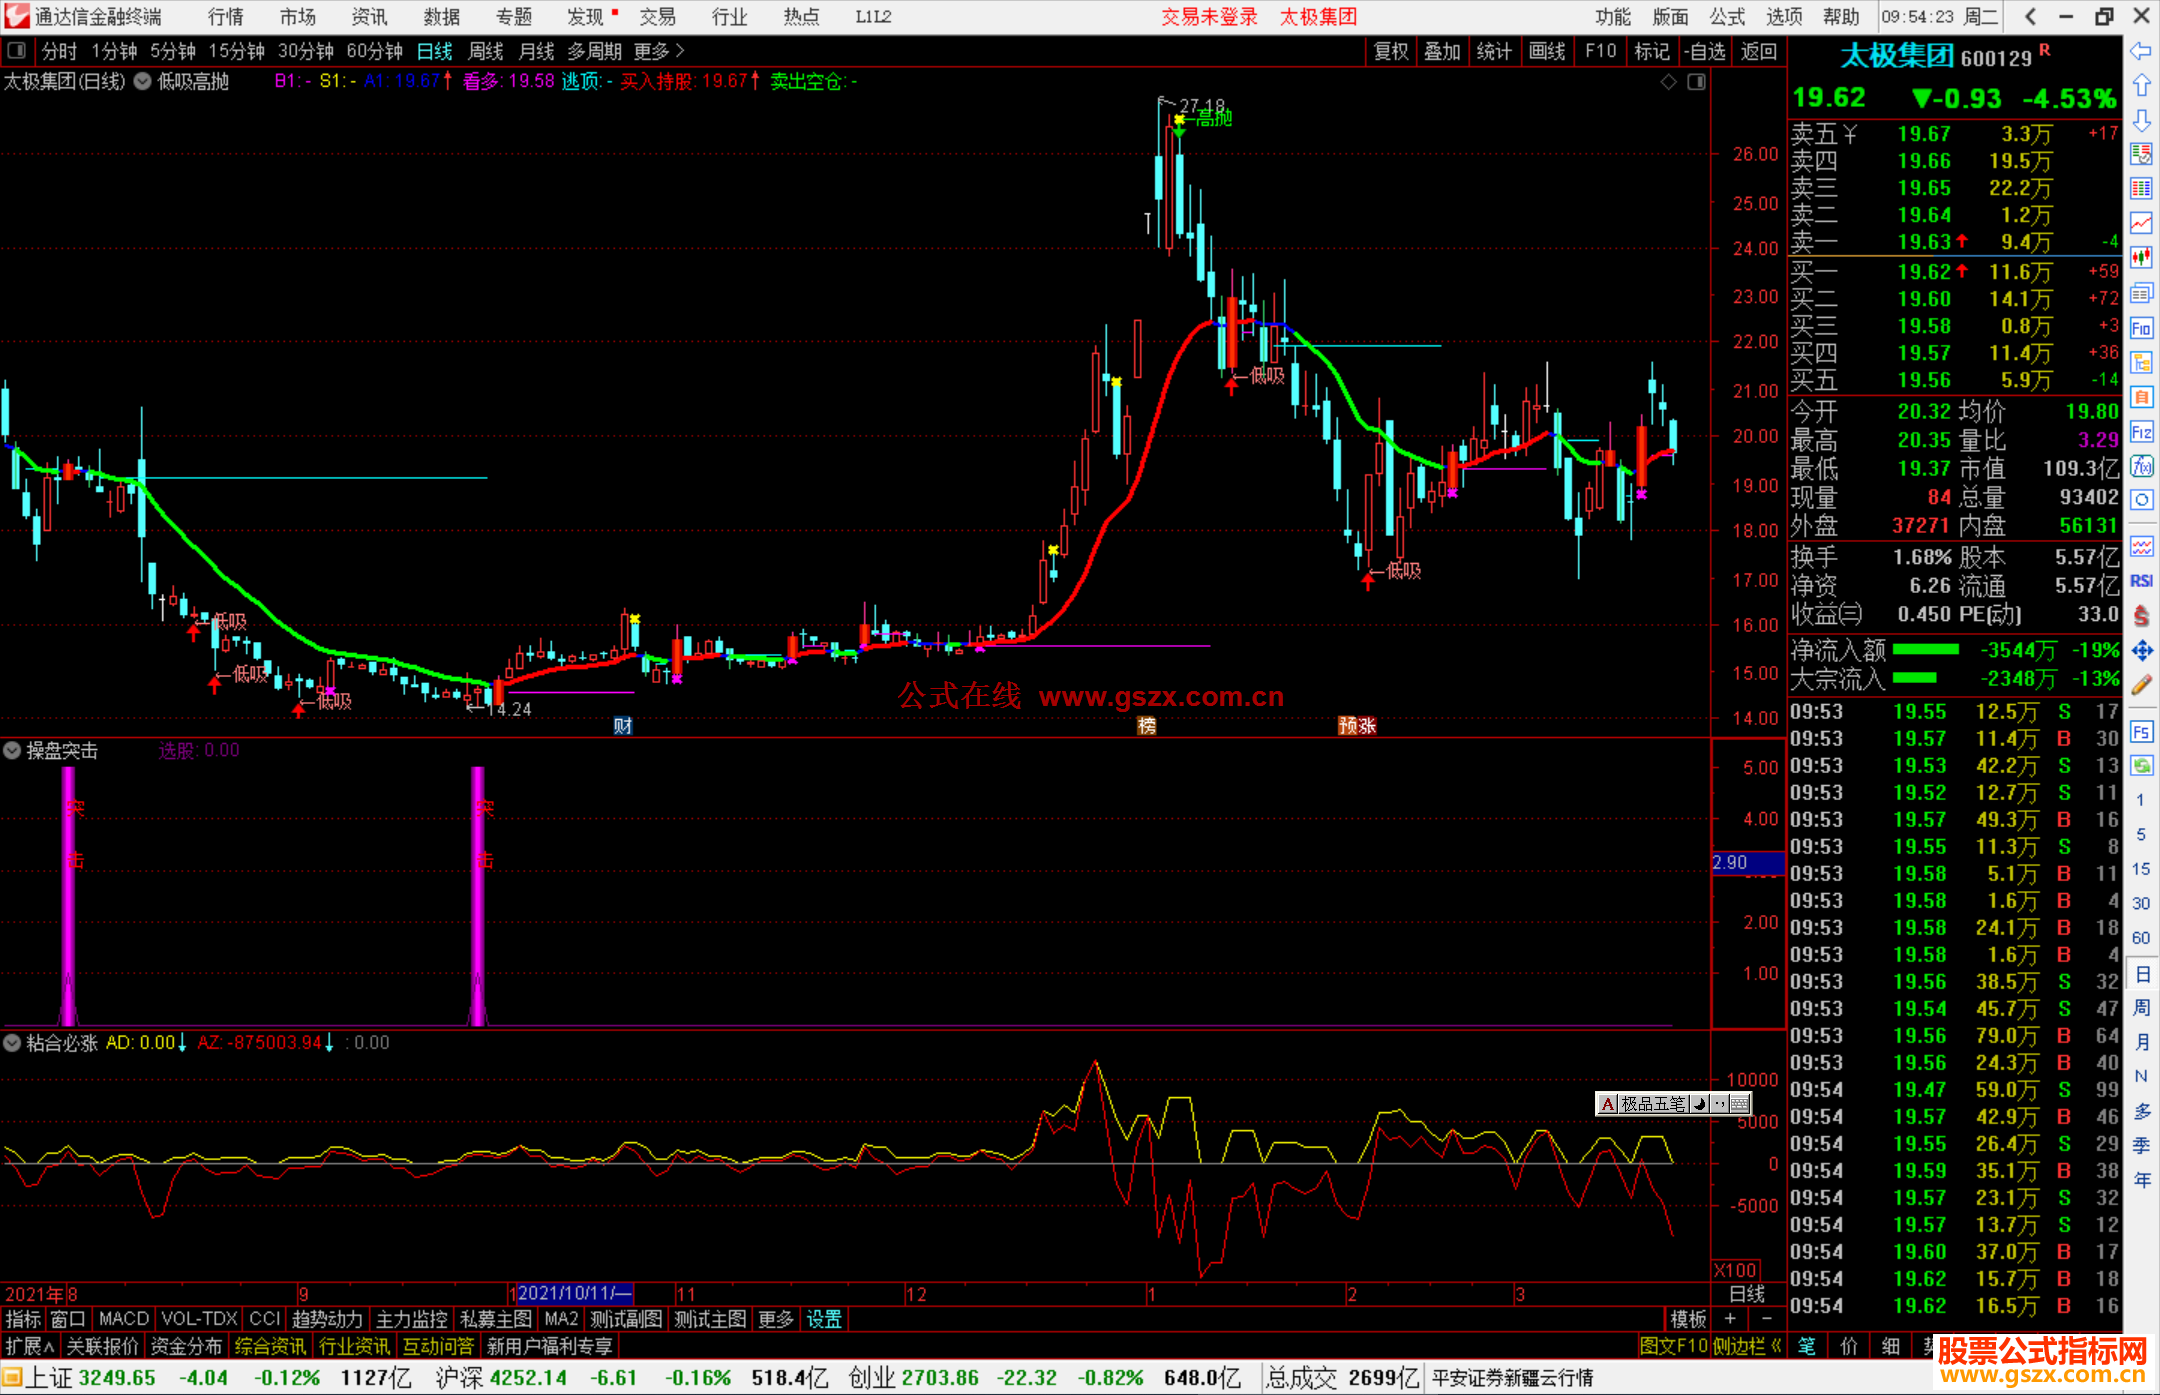Open the F10 company info icon
This screenshot has height=1395, width=2160.
point(2141,328)
